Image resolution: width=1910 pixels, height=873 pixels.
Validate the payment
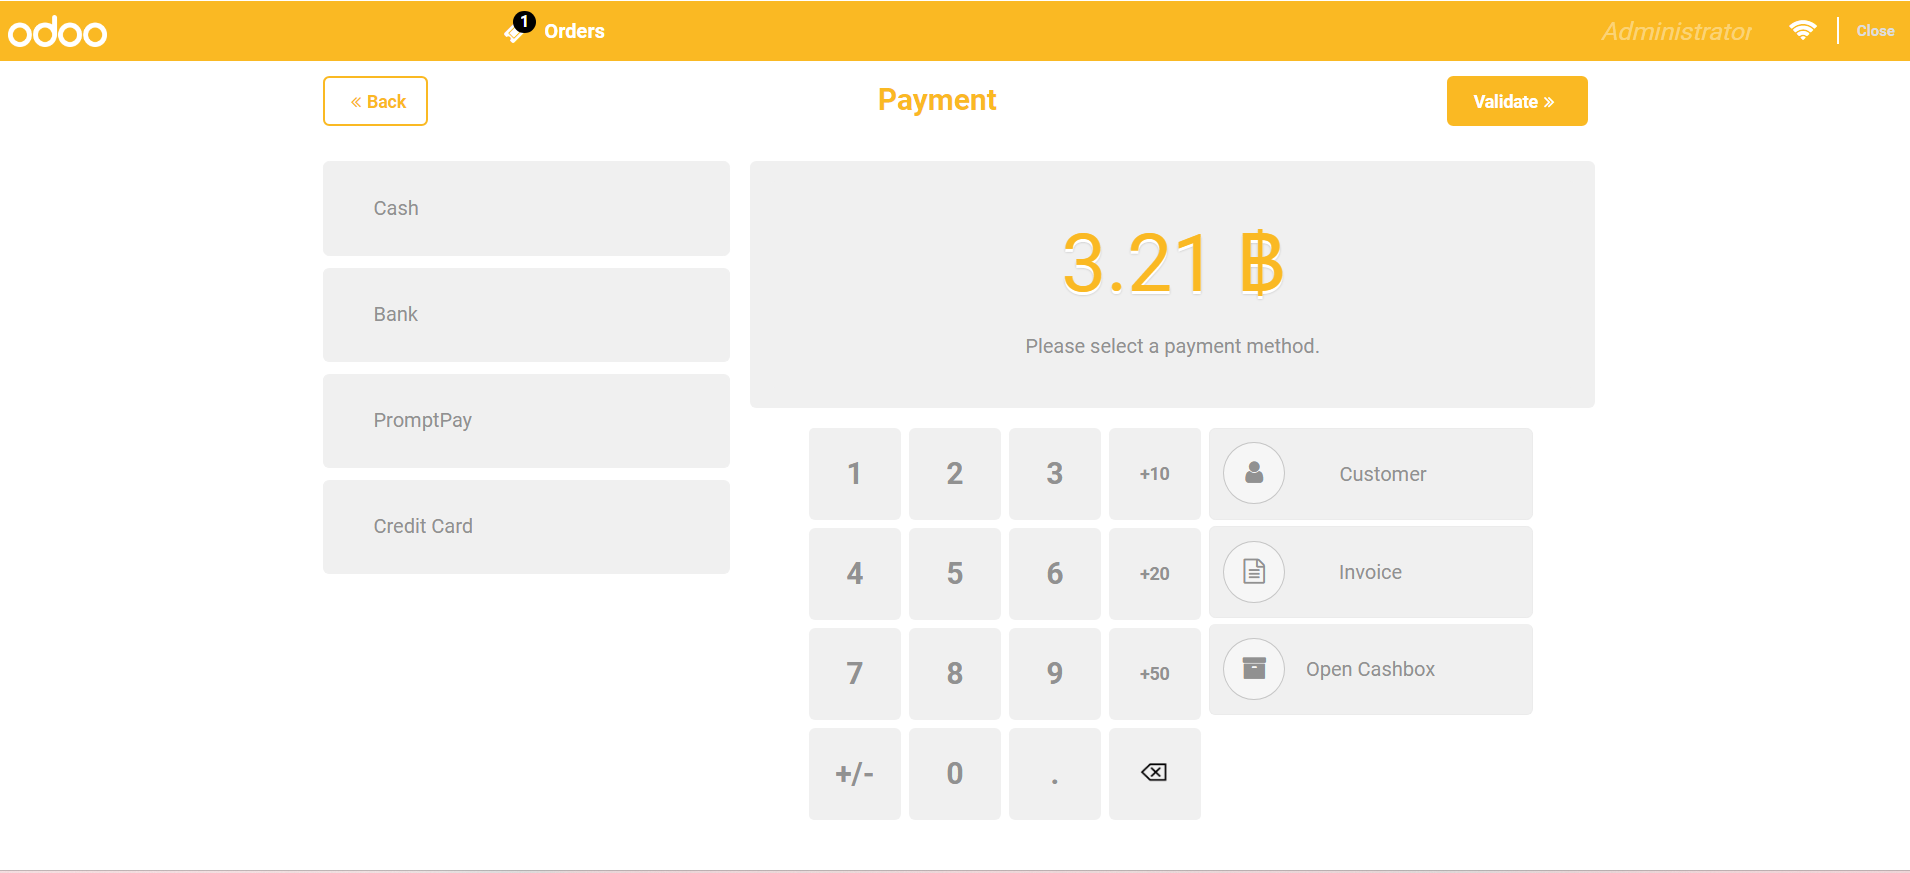(1517, 101)
